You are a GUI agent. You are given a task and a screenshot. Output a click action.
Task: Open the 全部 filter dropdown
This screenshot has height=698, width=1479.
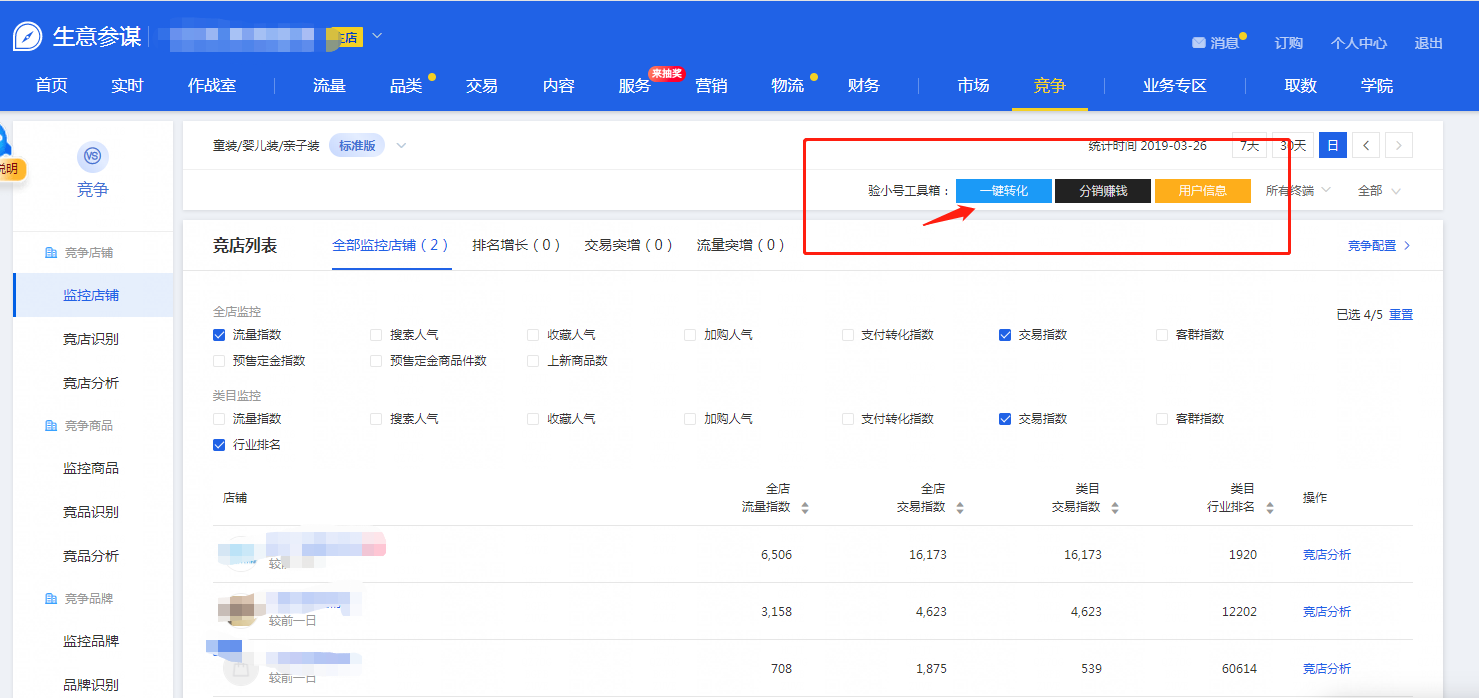click(x=1379, y=191)
